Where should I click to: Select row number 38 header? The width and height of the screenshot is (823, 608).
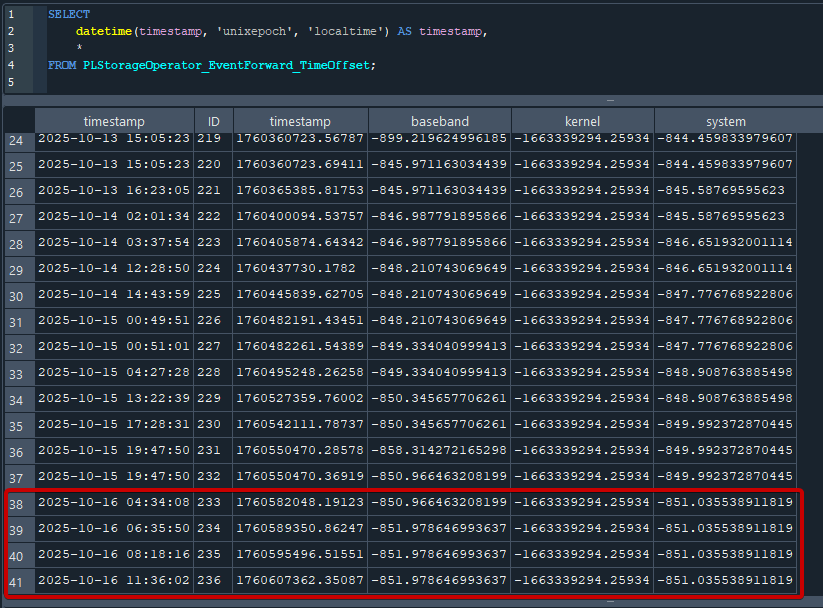click(18, 502)
